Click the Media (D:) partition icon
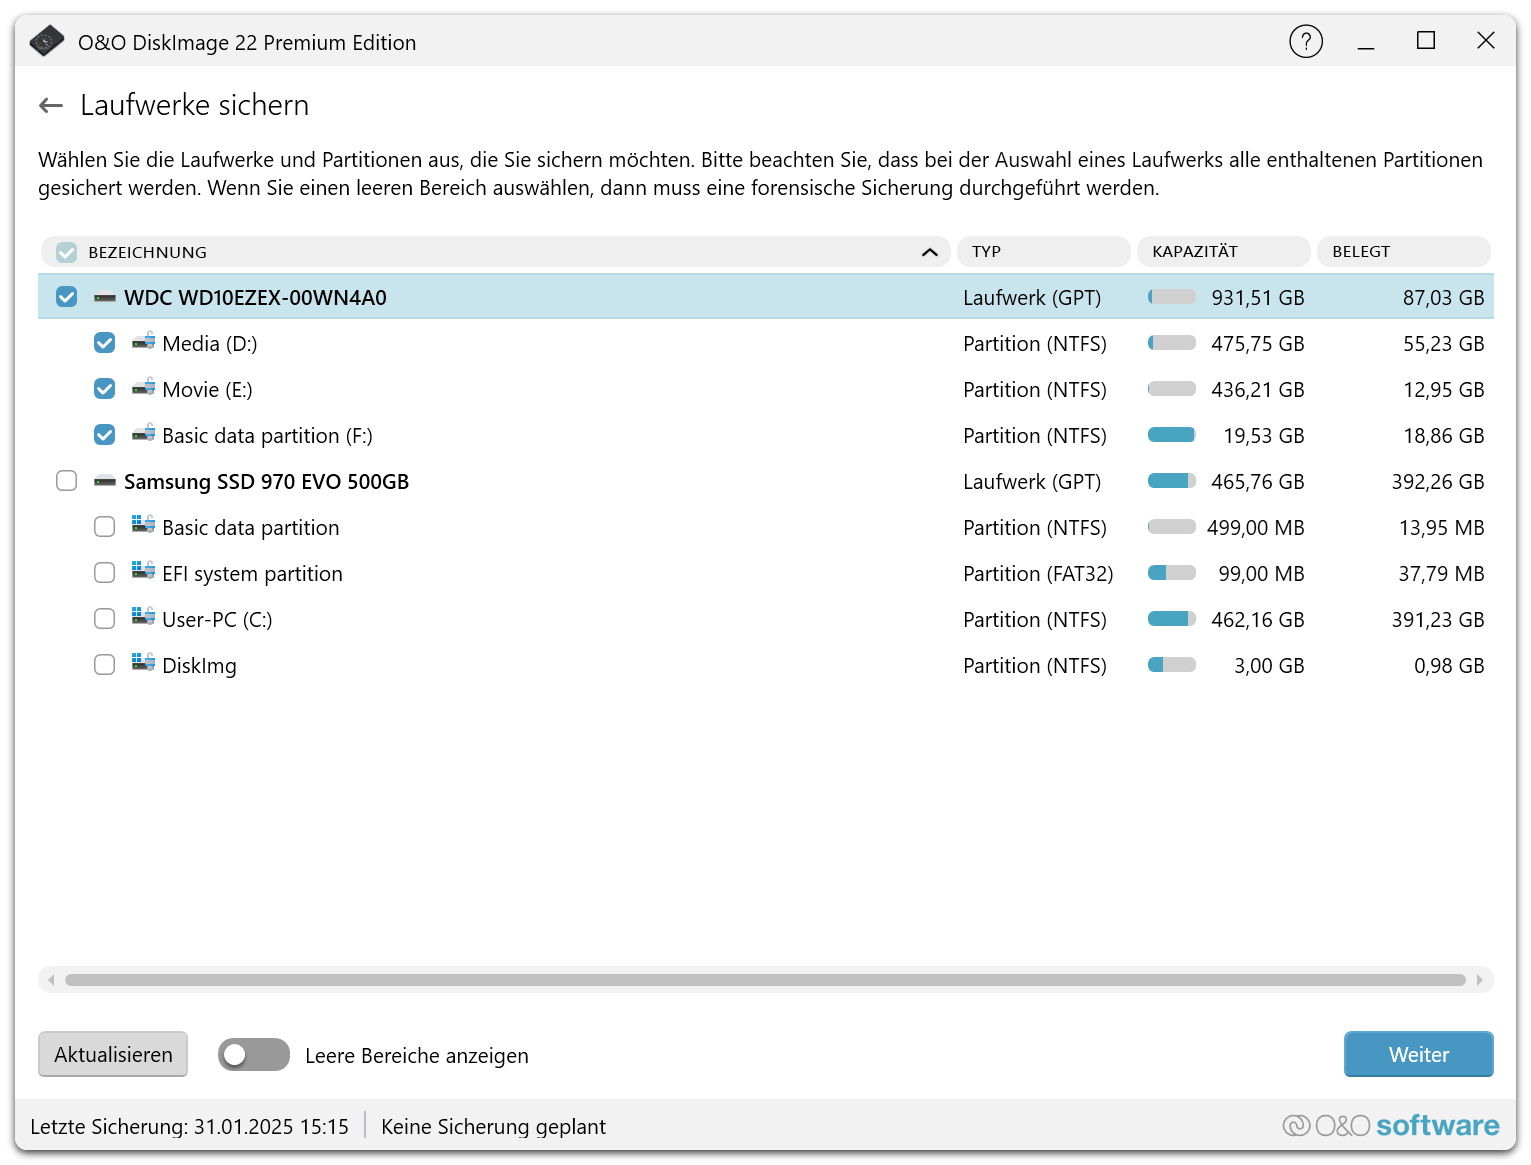The height and width of the screenshot is (1165, 1531). pyautogui.click(x=144, y=342)
